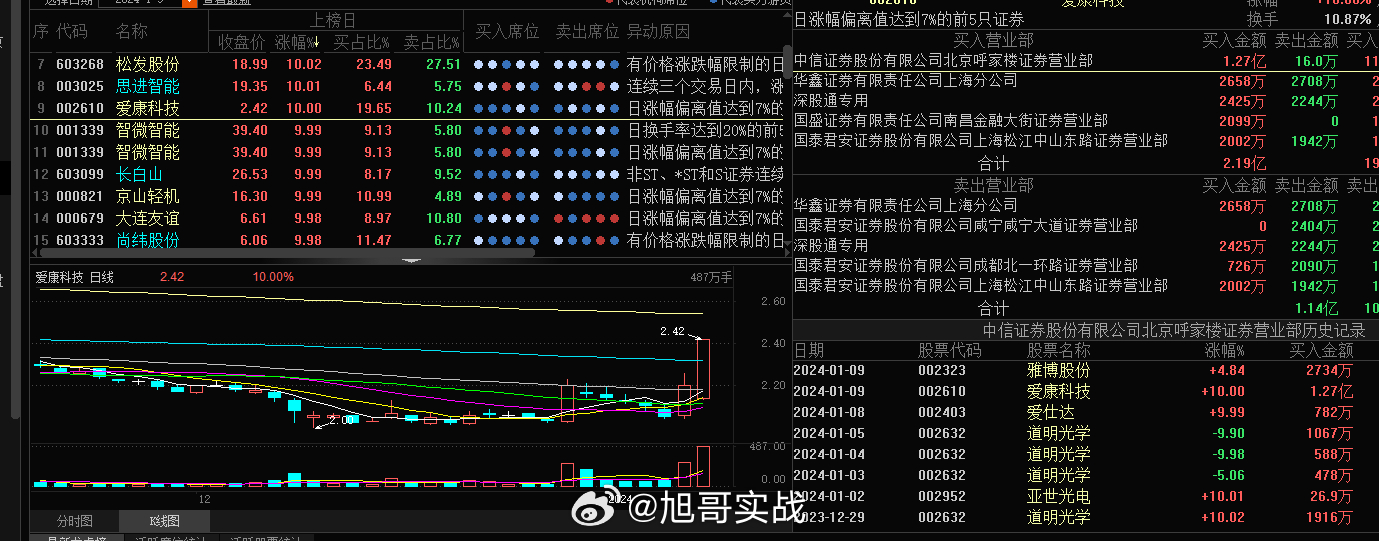
Task: Click the buy-seat dots in the 松发股份 row
Action: pos(507,64)
